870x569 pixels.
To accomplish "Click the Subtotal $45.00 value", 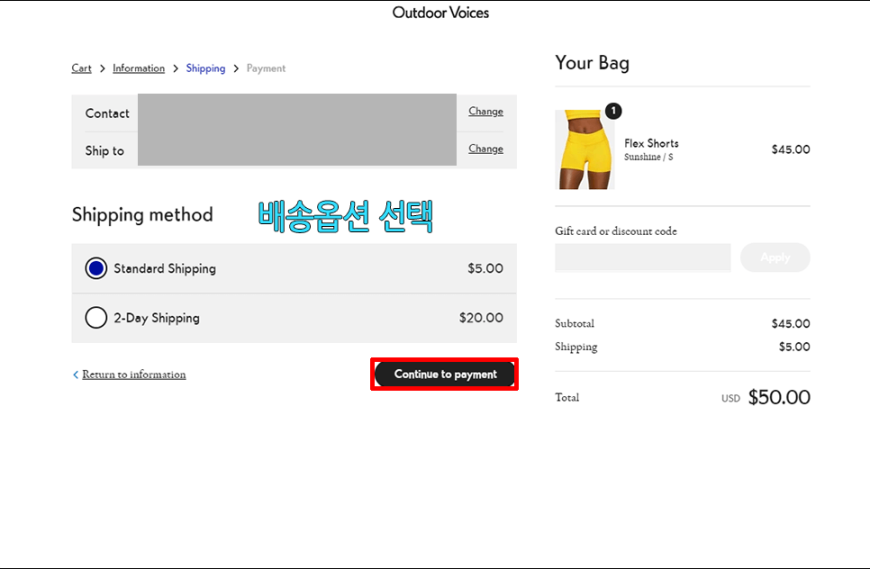I will tap(791, 323).
